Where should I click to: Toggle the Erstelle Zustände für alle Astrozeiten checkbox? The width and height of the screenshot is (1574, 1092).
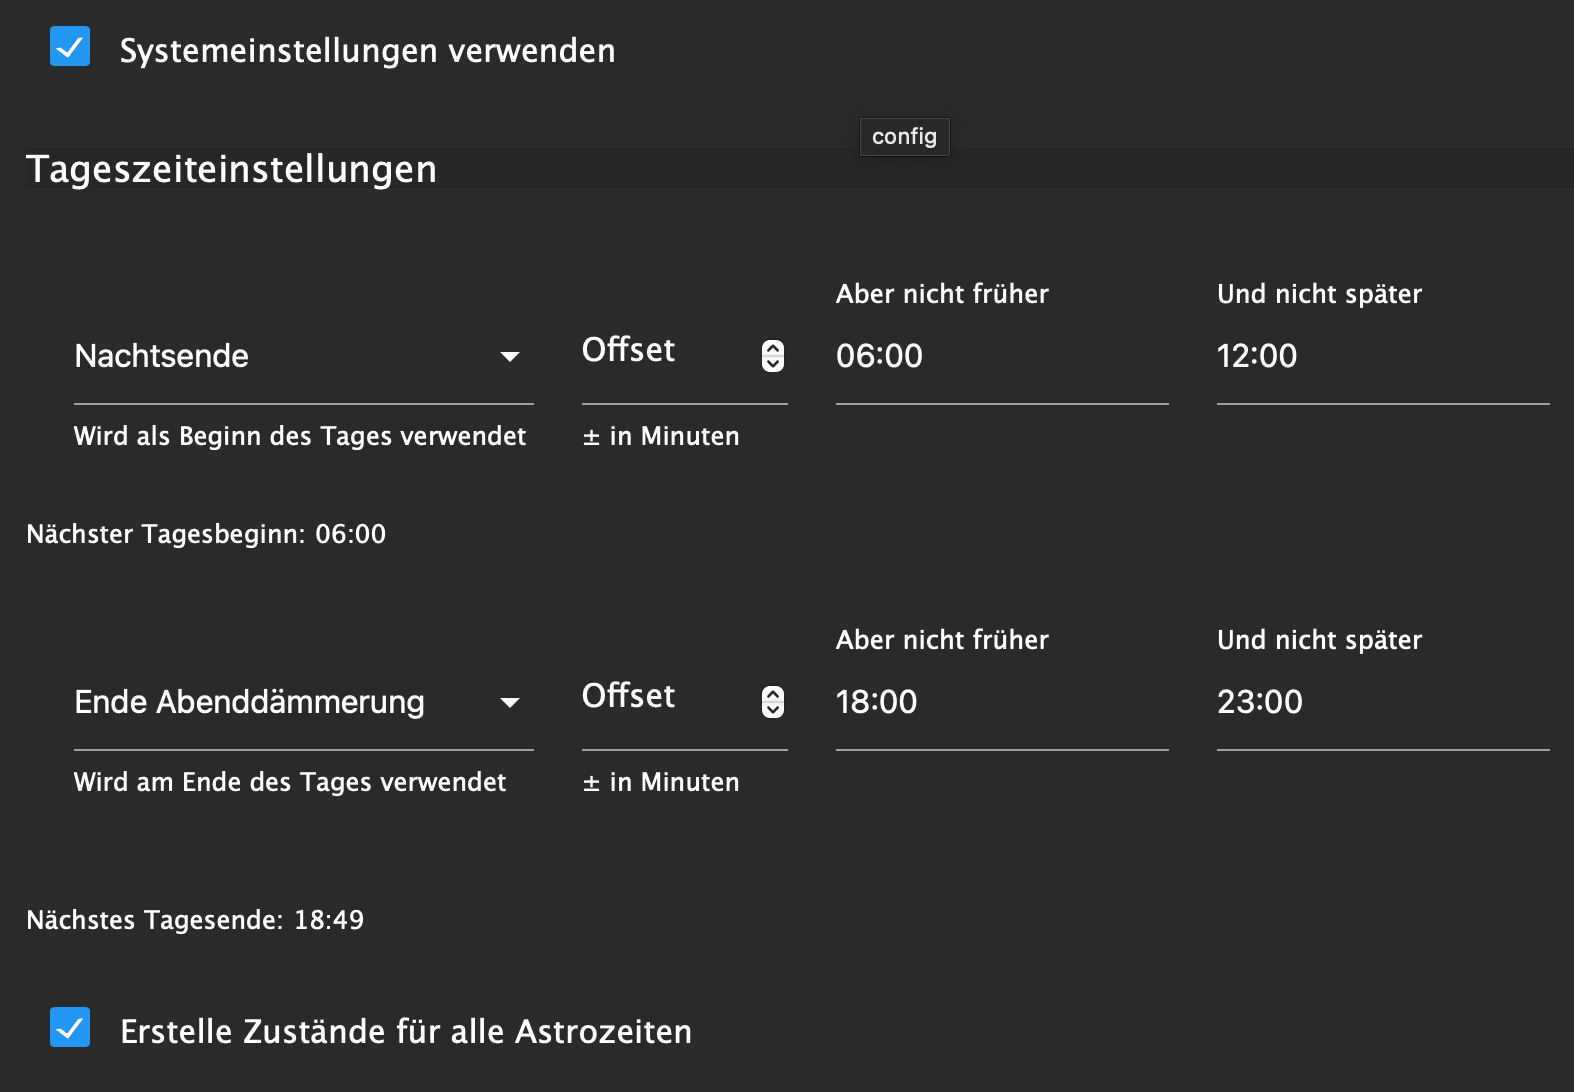[70, 1027]
